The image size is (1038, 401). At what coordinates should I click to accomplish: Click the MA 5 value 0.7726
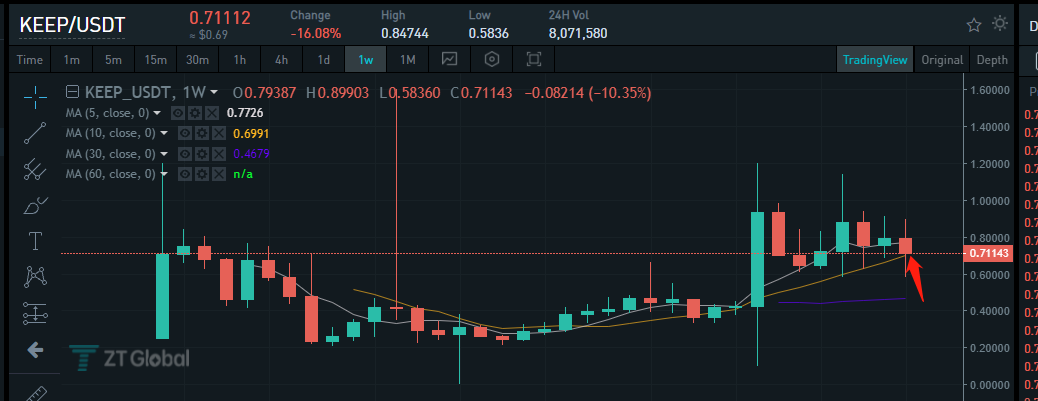coord(244,113)
